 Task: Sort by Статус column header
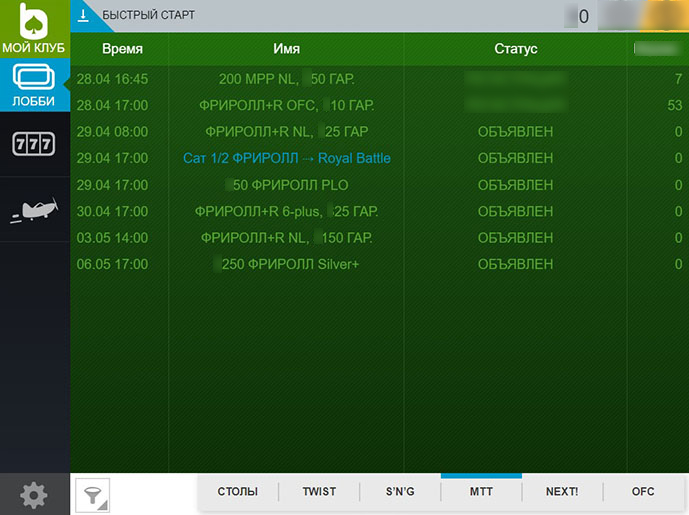click(515, 49)
